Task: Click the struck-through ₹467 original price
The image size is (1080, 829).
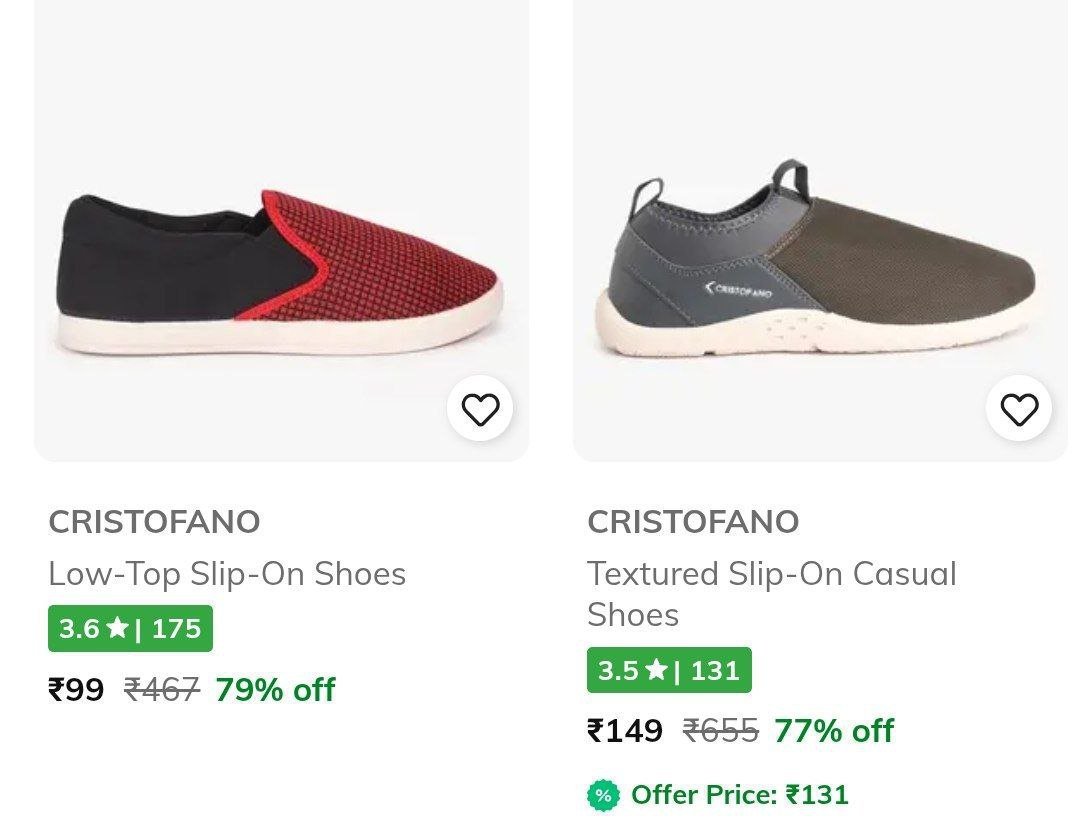Action: click(162, 689)
